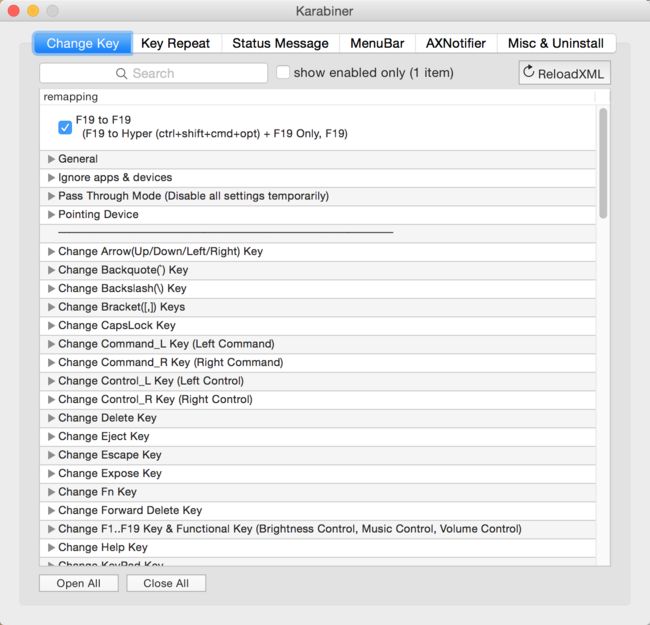Go to the MenuBar tab

[377, 43]
